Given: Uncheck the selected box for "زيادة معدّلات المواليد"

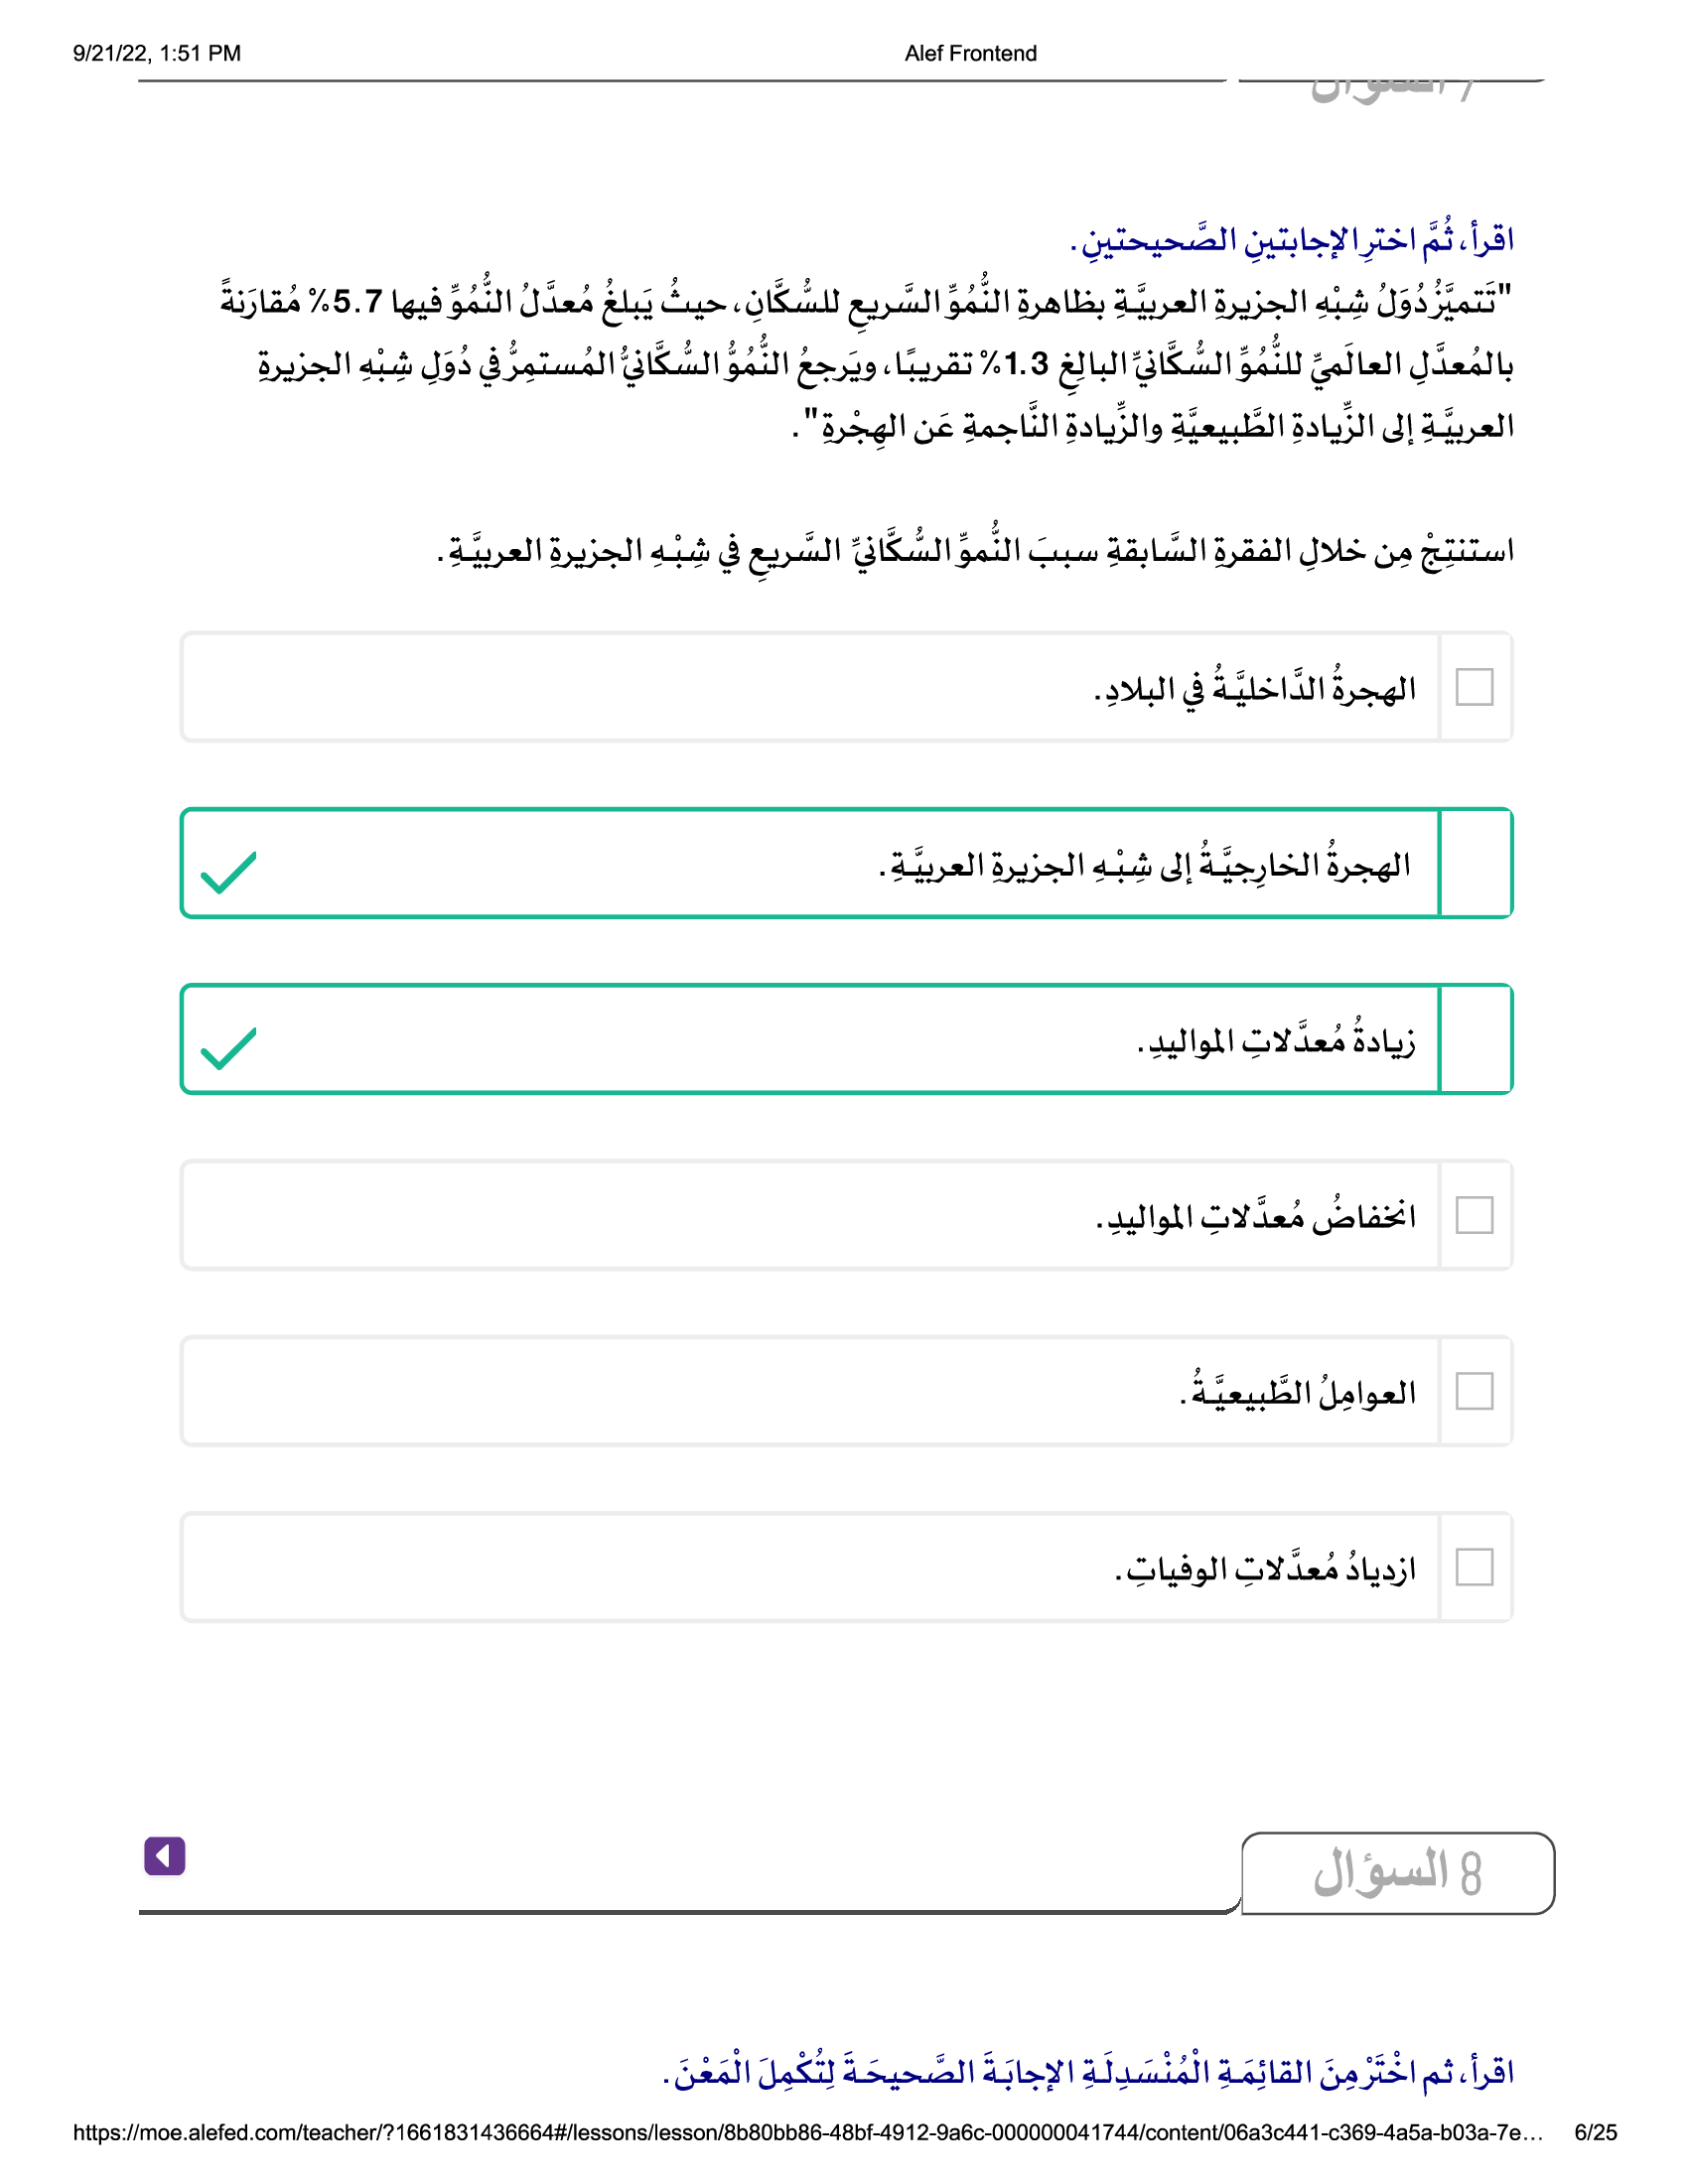Looking at the screenshot, I should (1474, 1039).
